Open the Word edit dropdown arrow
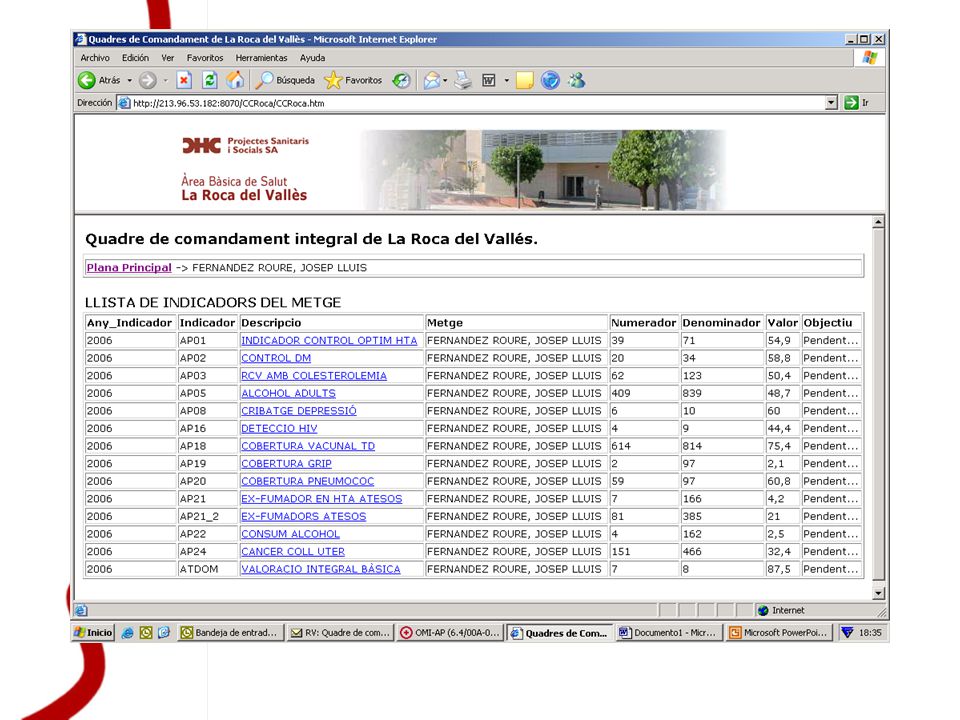The width and height of the screenshot is (960, 720). (x=506, y=81)
